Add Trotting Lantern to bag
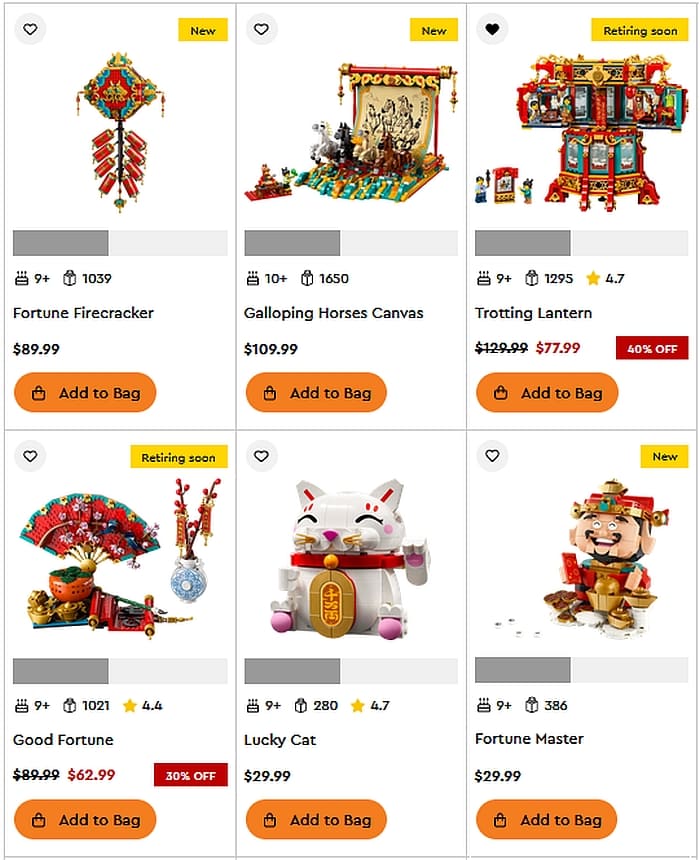700x860 pixels. coord(547,393)
